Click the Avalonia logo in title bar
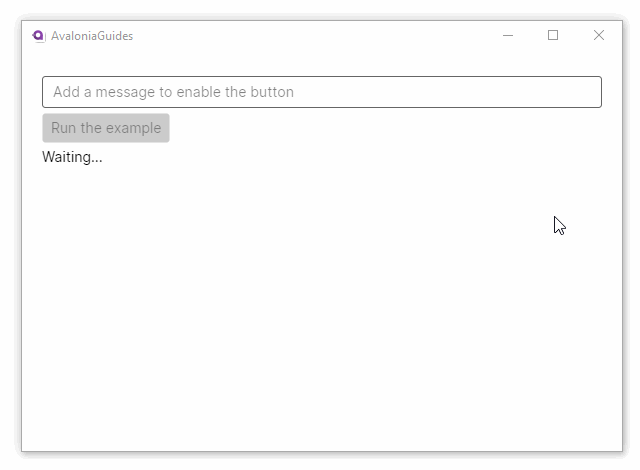 (38, 36)
